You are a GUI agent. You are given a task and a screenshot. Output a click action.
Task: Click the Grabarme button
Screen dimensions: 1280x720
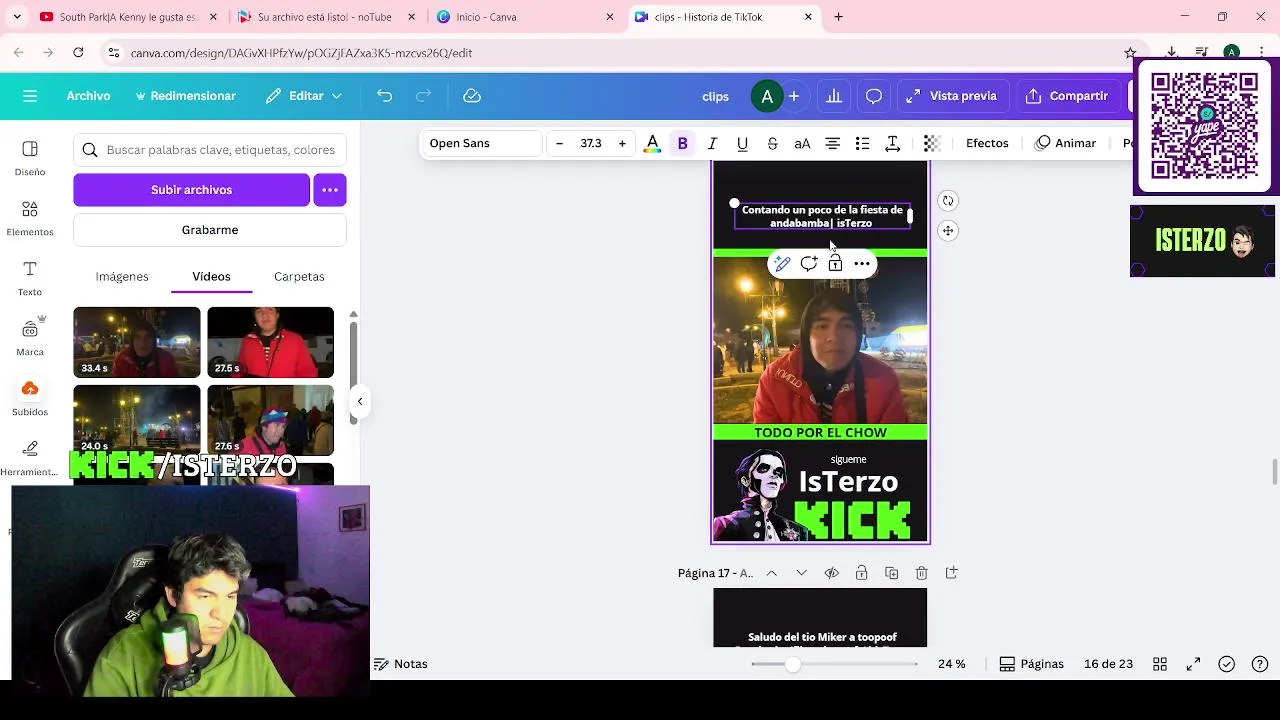click(210, 230)
